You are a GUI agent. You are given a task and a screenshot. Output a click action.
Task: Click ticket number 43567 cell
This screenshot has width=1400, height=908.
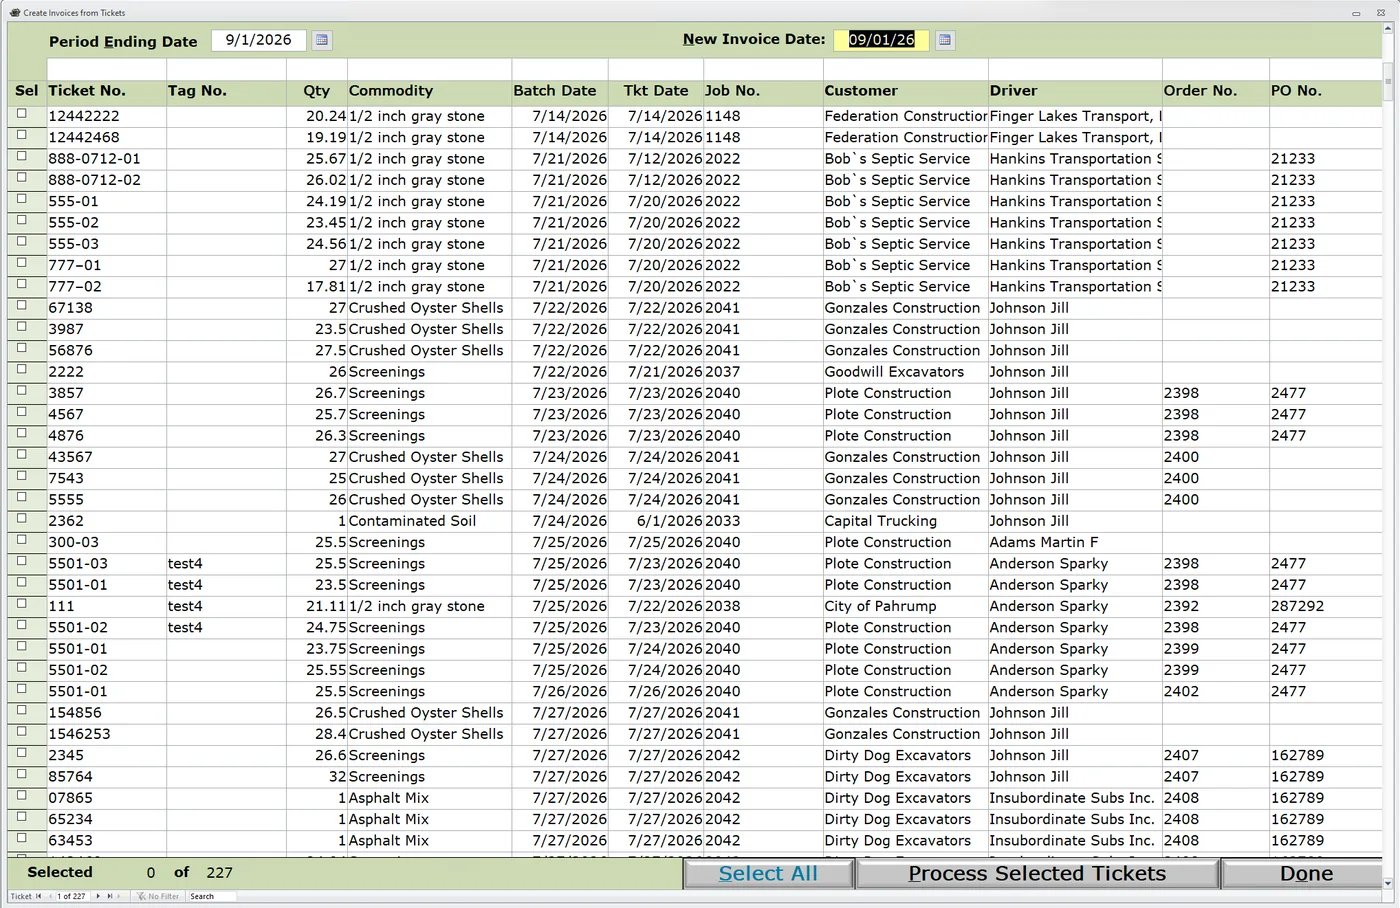pyautogui.click(x=106, y=457)
